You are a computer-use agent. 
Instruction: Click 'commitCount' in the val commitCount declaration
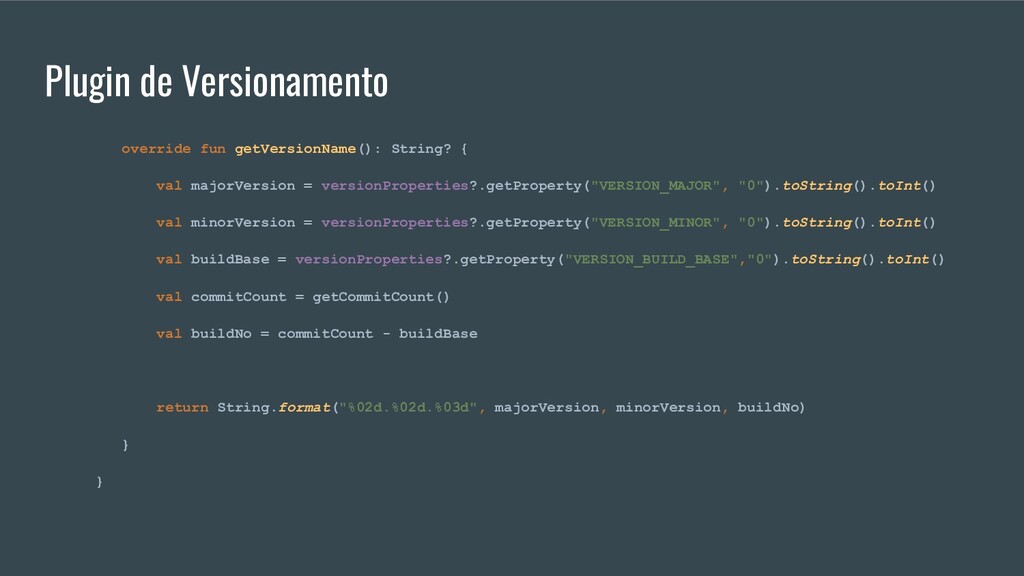click(238, 297)
